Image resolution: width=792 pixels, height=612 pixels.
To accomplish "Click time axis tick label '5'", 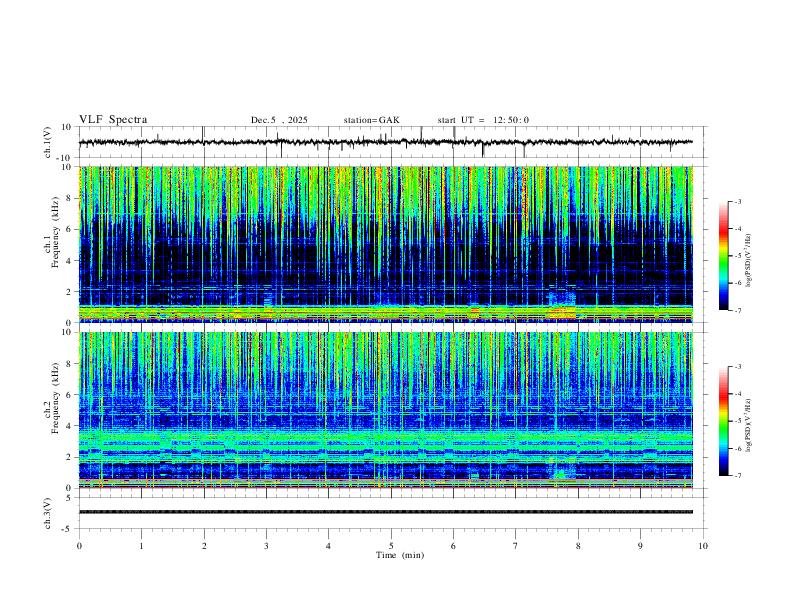I will [x=391, y=546].
